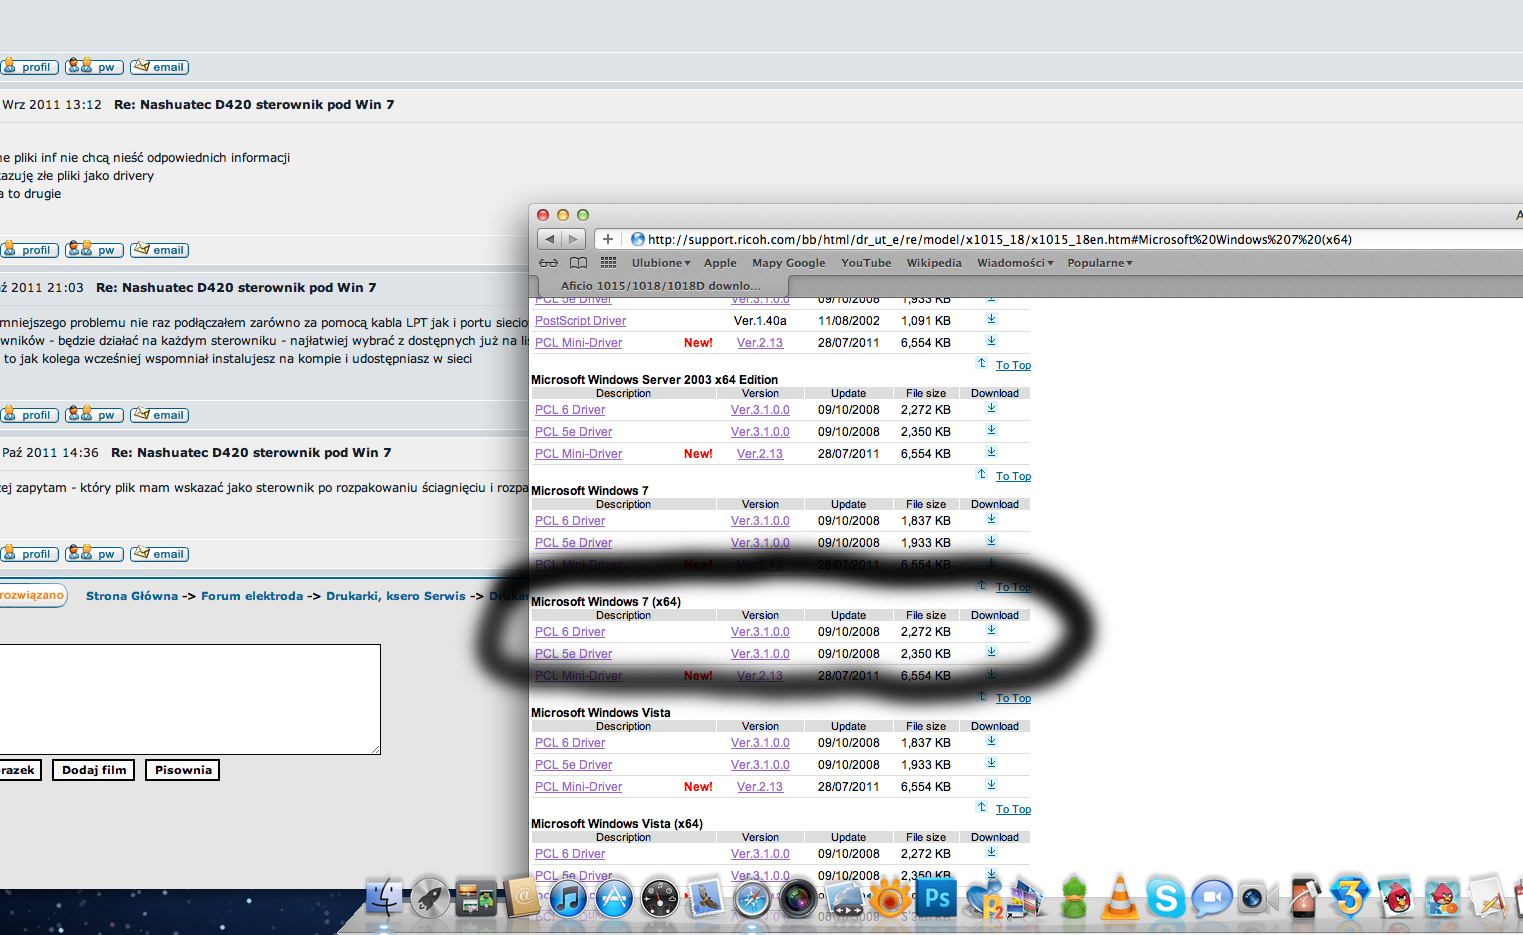This screenshot has height=935, width=1523.
Task: Open iTunes from the Dock
Action: coord(568,898)
